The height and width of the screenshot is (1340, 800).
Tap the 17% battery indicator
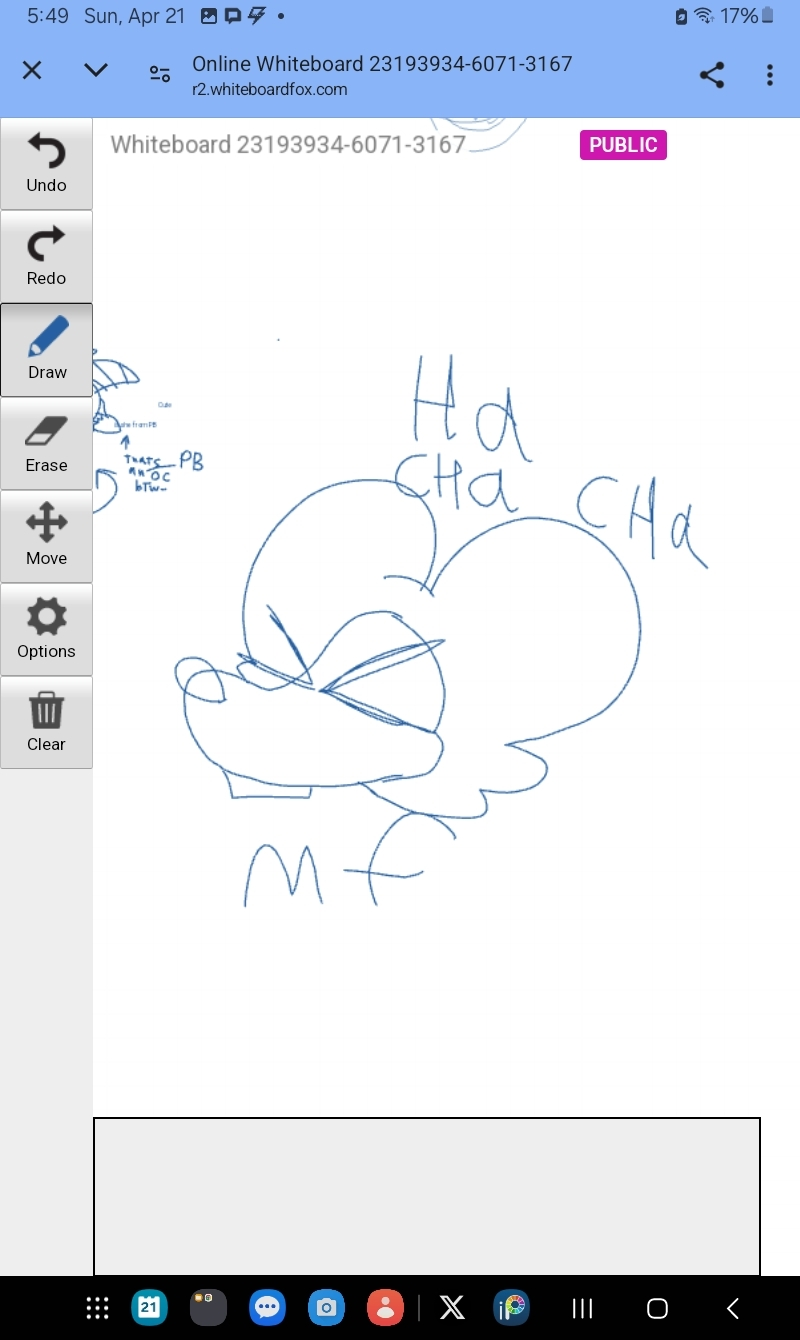tap(747, 16)
